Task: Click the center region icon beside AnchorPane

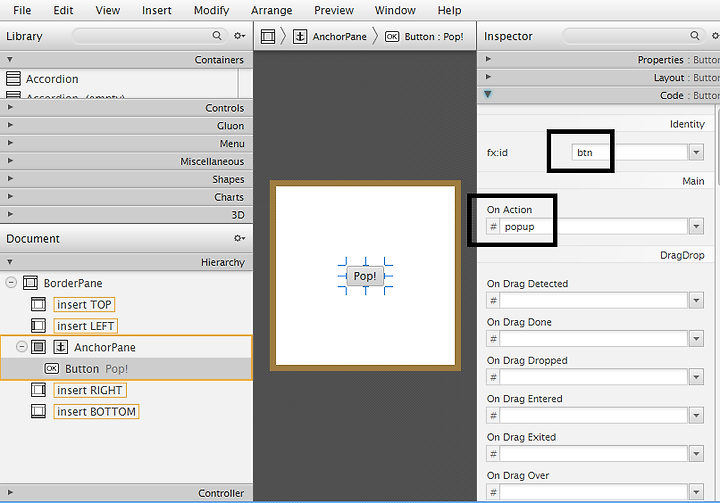Action: point(39,347)
